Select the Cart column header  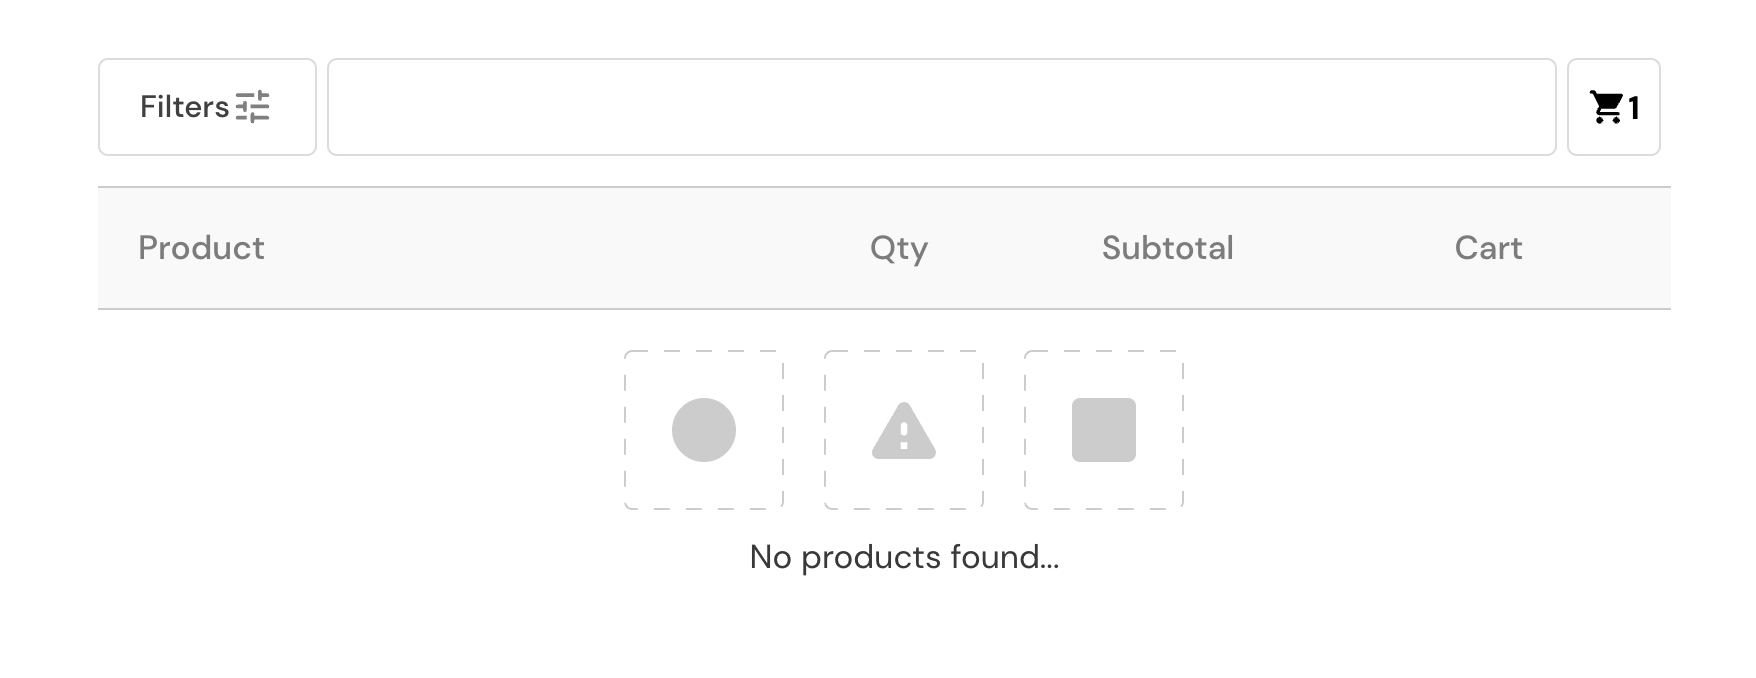pyautogui.click(x=1488, y=248)
